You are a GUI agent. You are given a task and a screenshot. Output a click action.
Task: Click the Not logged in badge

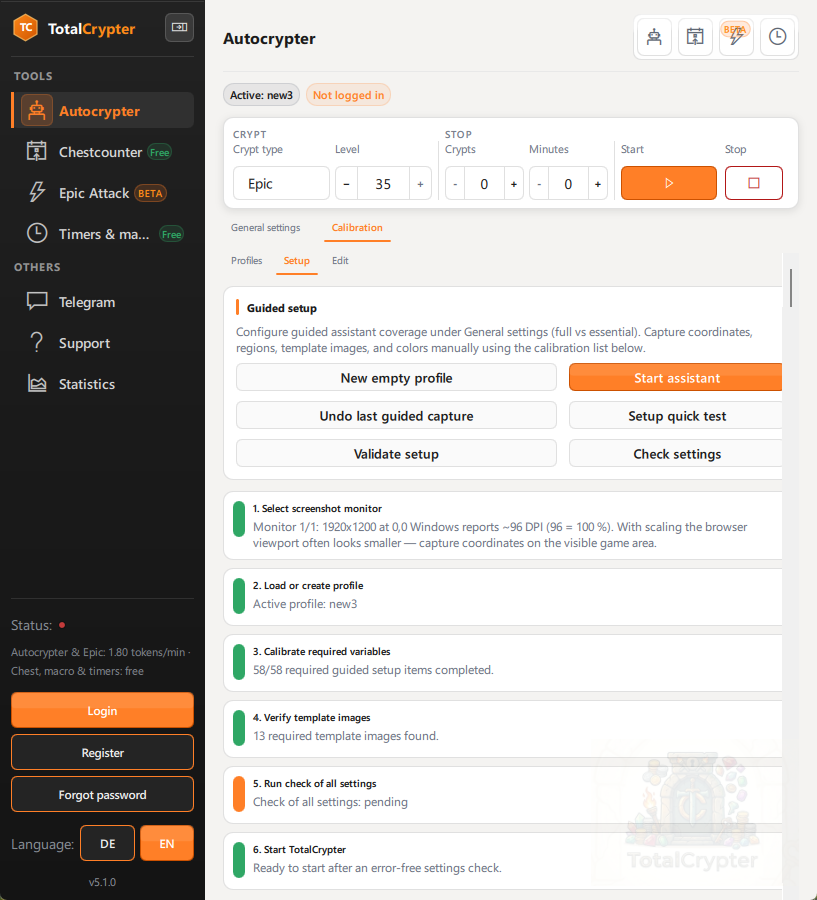349,95
